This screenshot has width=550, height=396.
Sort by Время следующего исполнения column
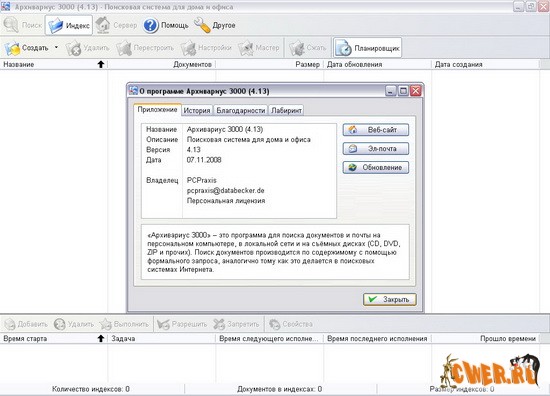(269, 339)
